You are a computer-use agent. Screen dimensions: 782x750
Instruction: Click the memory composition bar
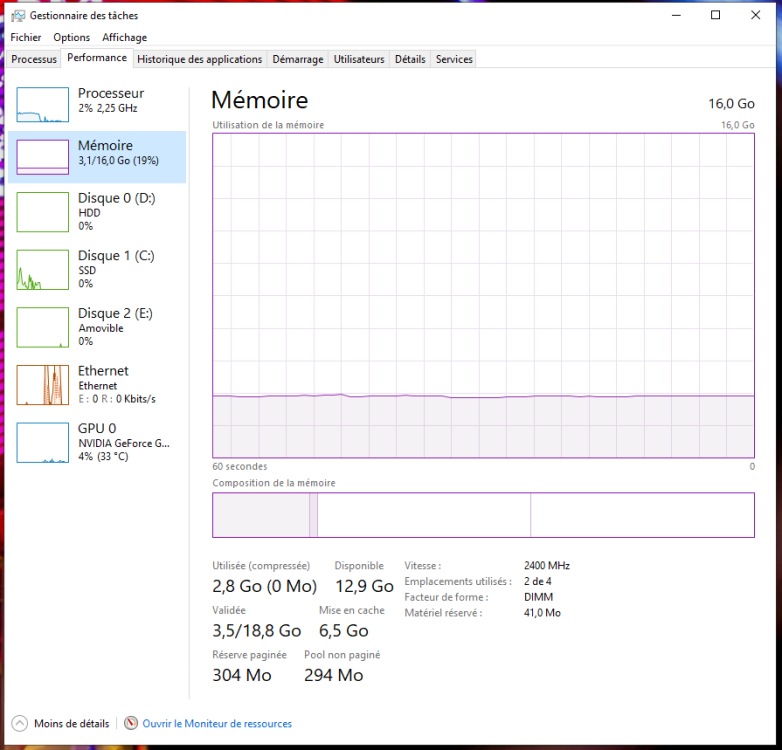483,515
